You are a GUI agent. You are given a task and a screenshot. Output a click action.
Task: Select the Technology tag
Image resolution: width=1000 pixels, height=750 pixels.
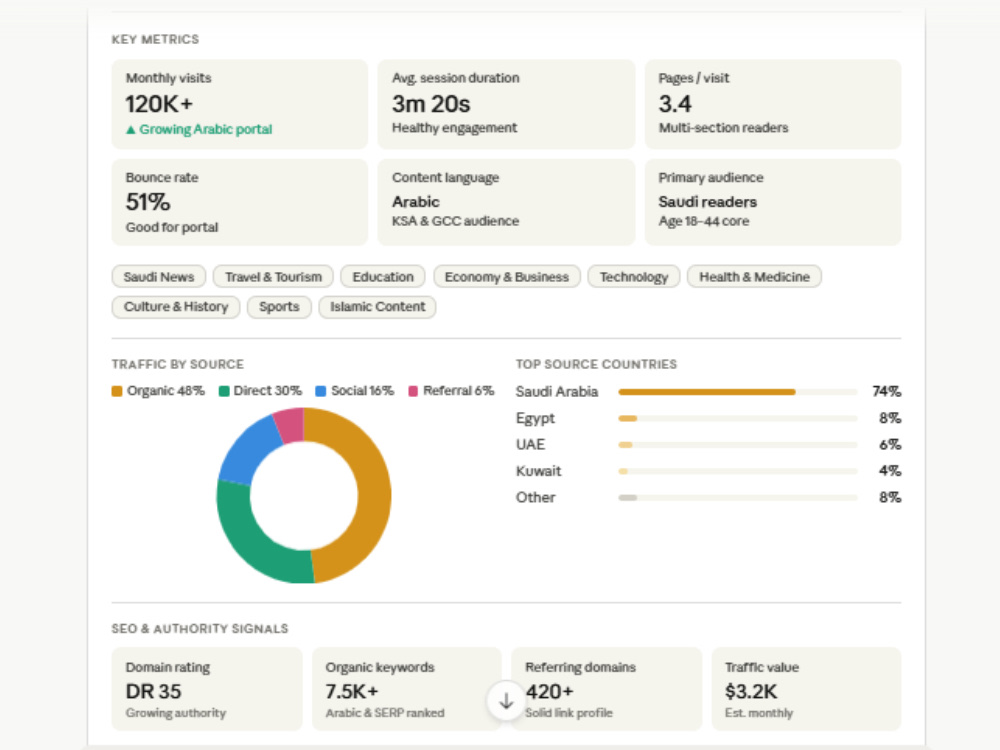coord(633,277)
